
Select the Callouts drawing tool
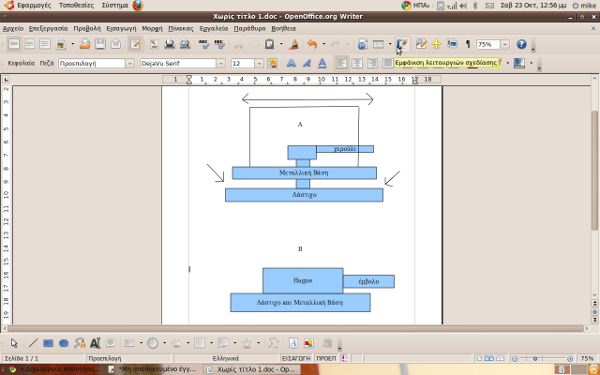pyautogui.click(x=111, y=343)
